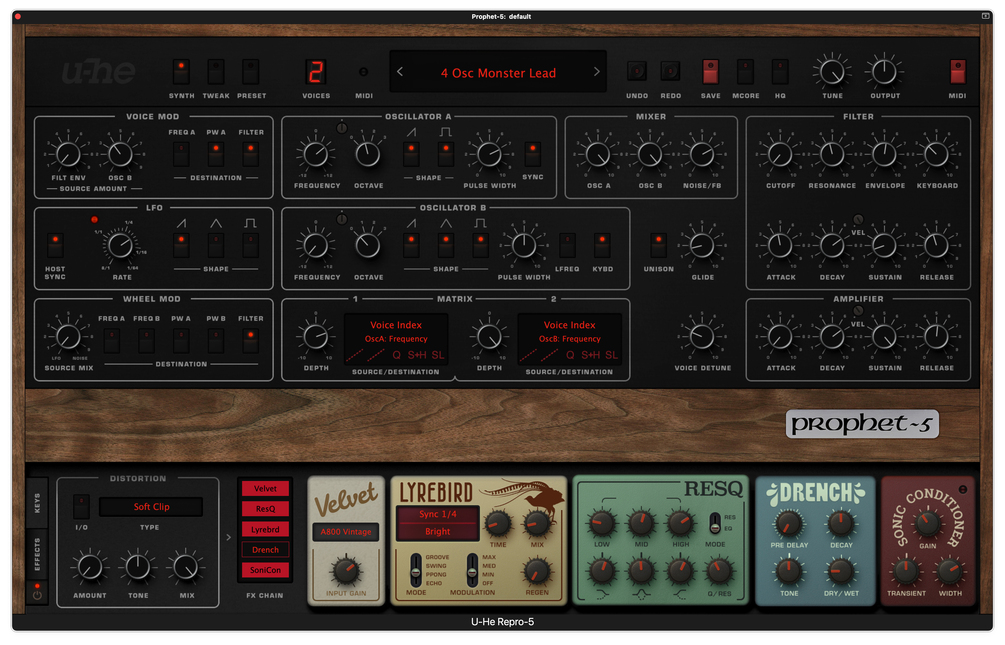Click the Velvet pedal logo
Image resolution: width=1005 pixels, height=645 pixels.
(x=346, y=499)
